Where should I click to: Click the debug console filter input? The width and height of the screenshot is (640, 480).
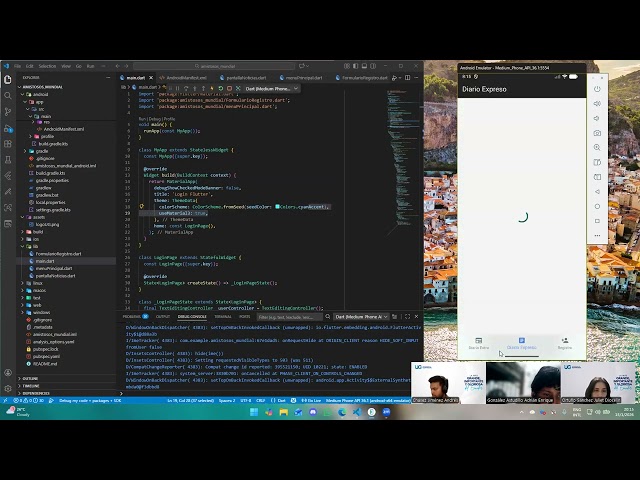289,317
